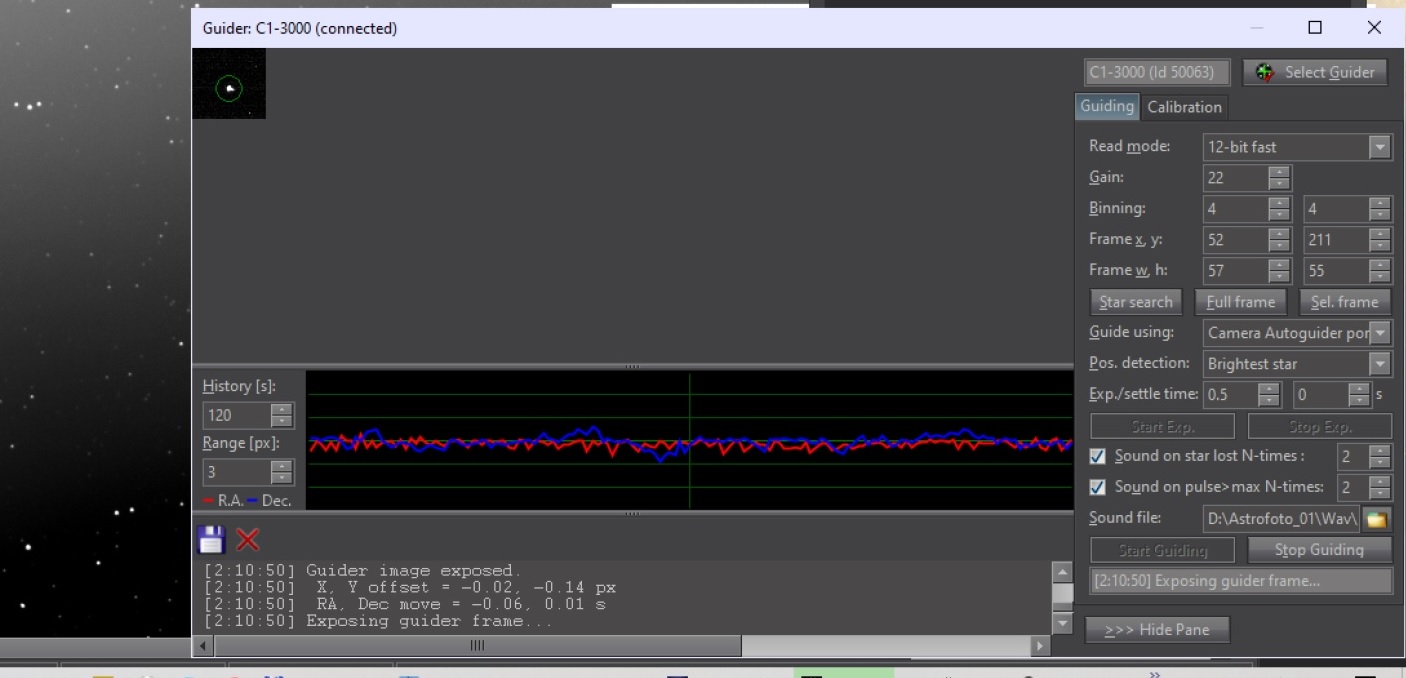Click the Hide Pane button
Viewport: 1406px width, 678px height.
click(1157, 630)
